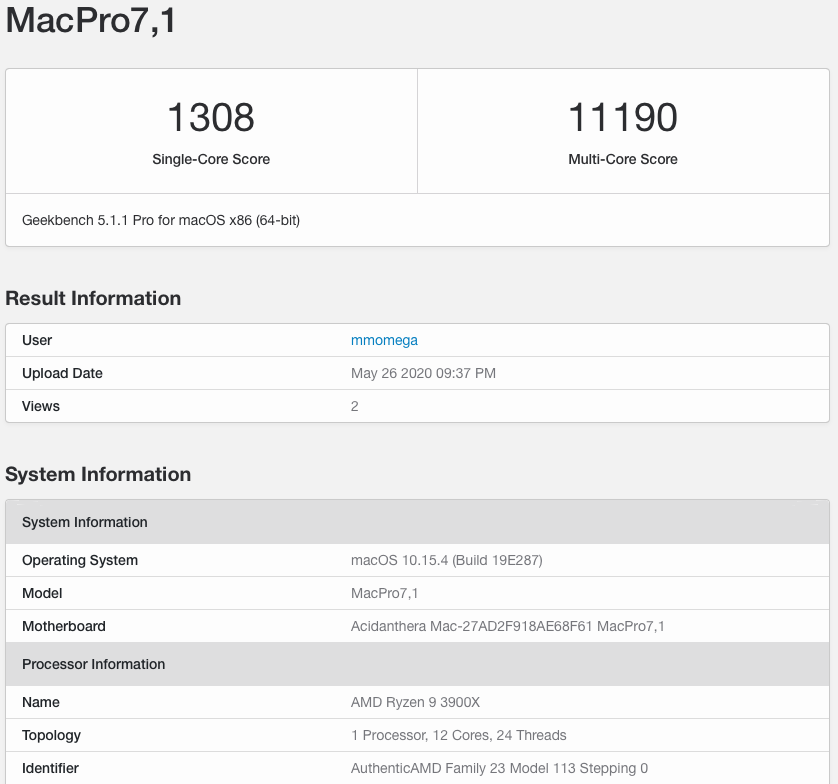Viewport: 838px width, 784px height.
Task: Click the Geekbench 5.1.1 Pro version text
Action: click(x=161, y=220)
